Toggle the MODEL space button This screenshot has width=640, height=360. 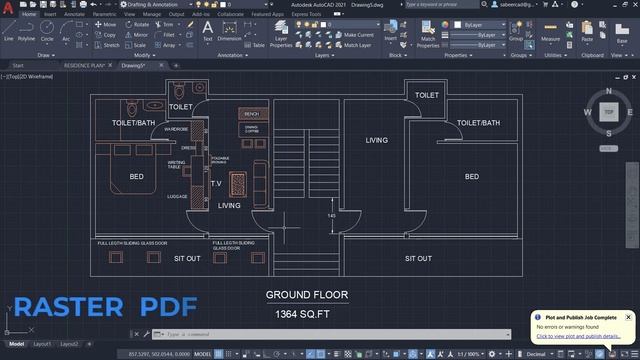[x=202, y=354]
